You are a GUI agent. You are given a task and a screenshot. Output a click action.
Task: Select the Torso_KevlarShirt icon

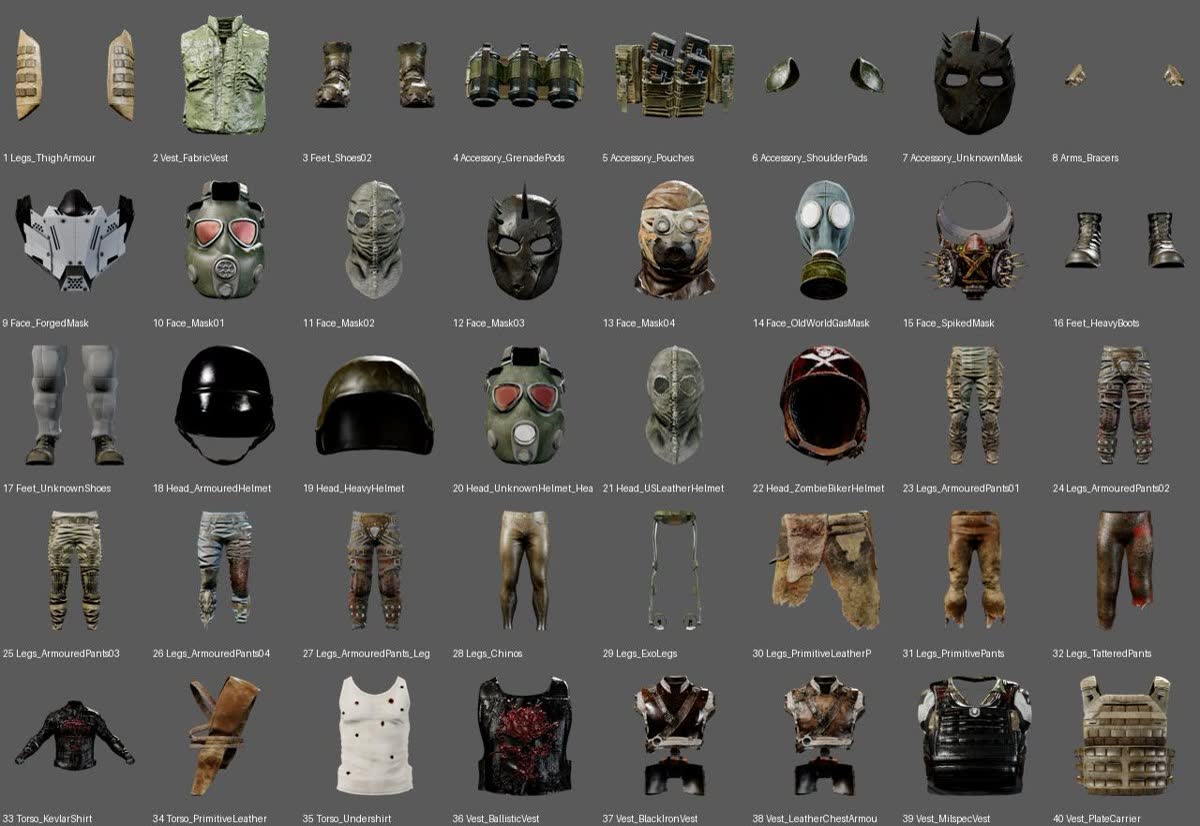pyautogui.click(x=75, y=735)
